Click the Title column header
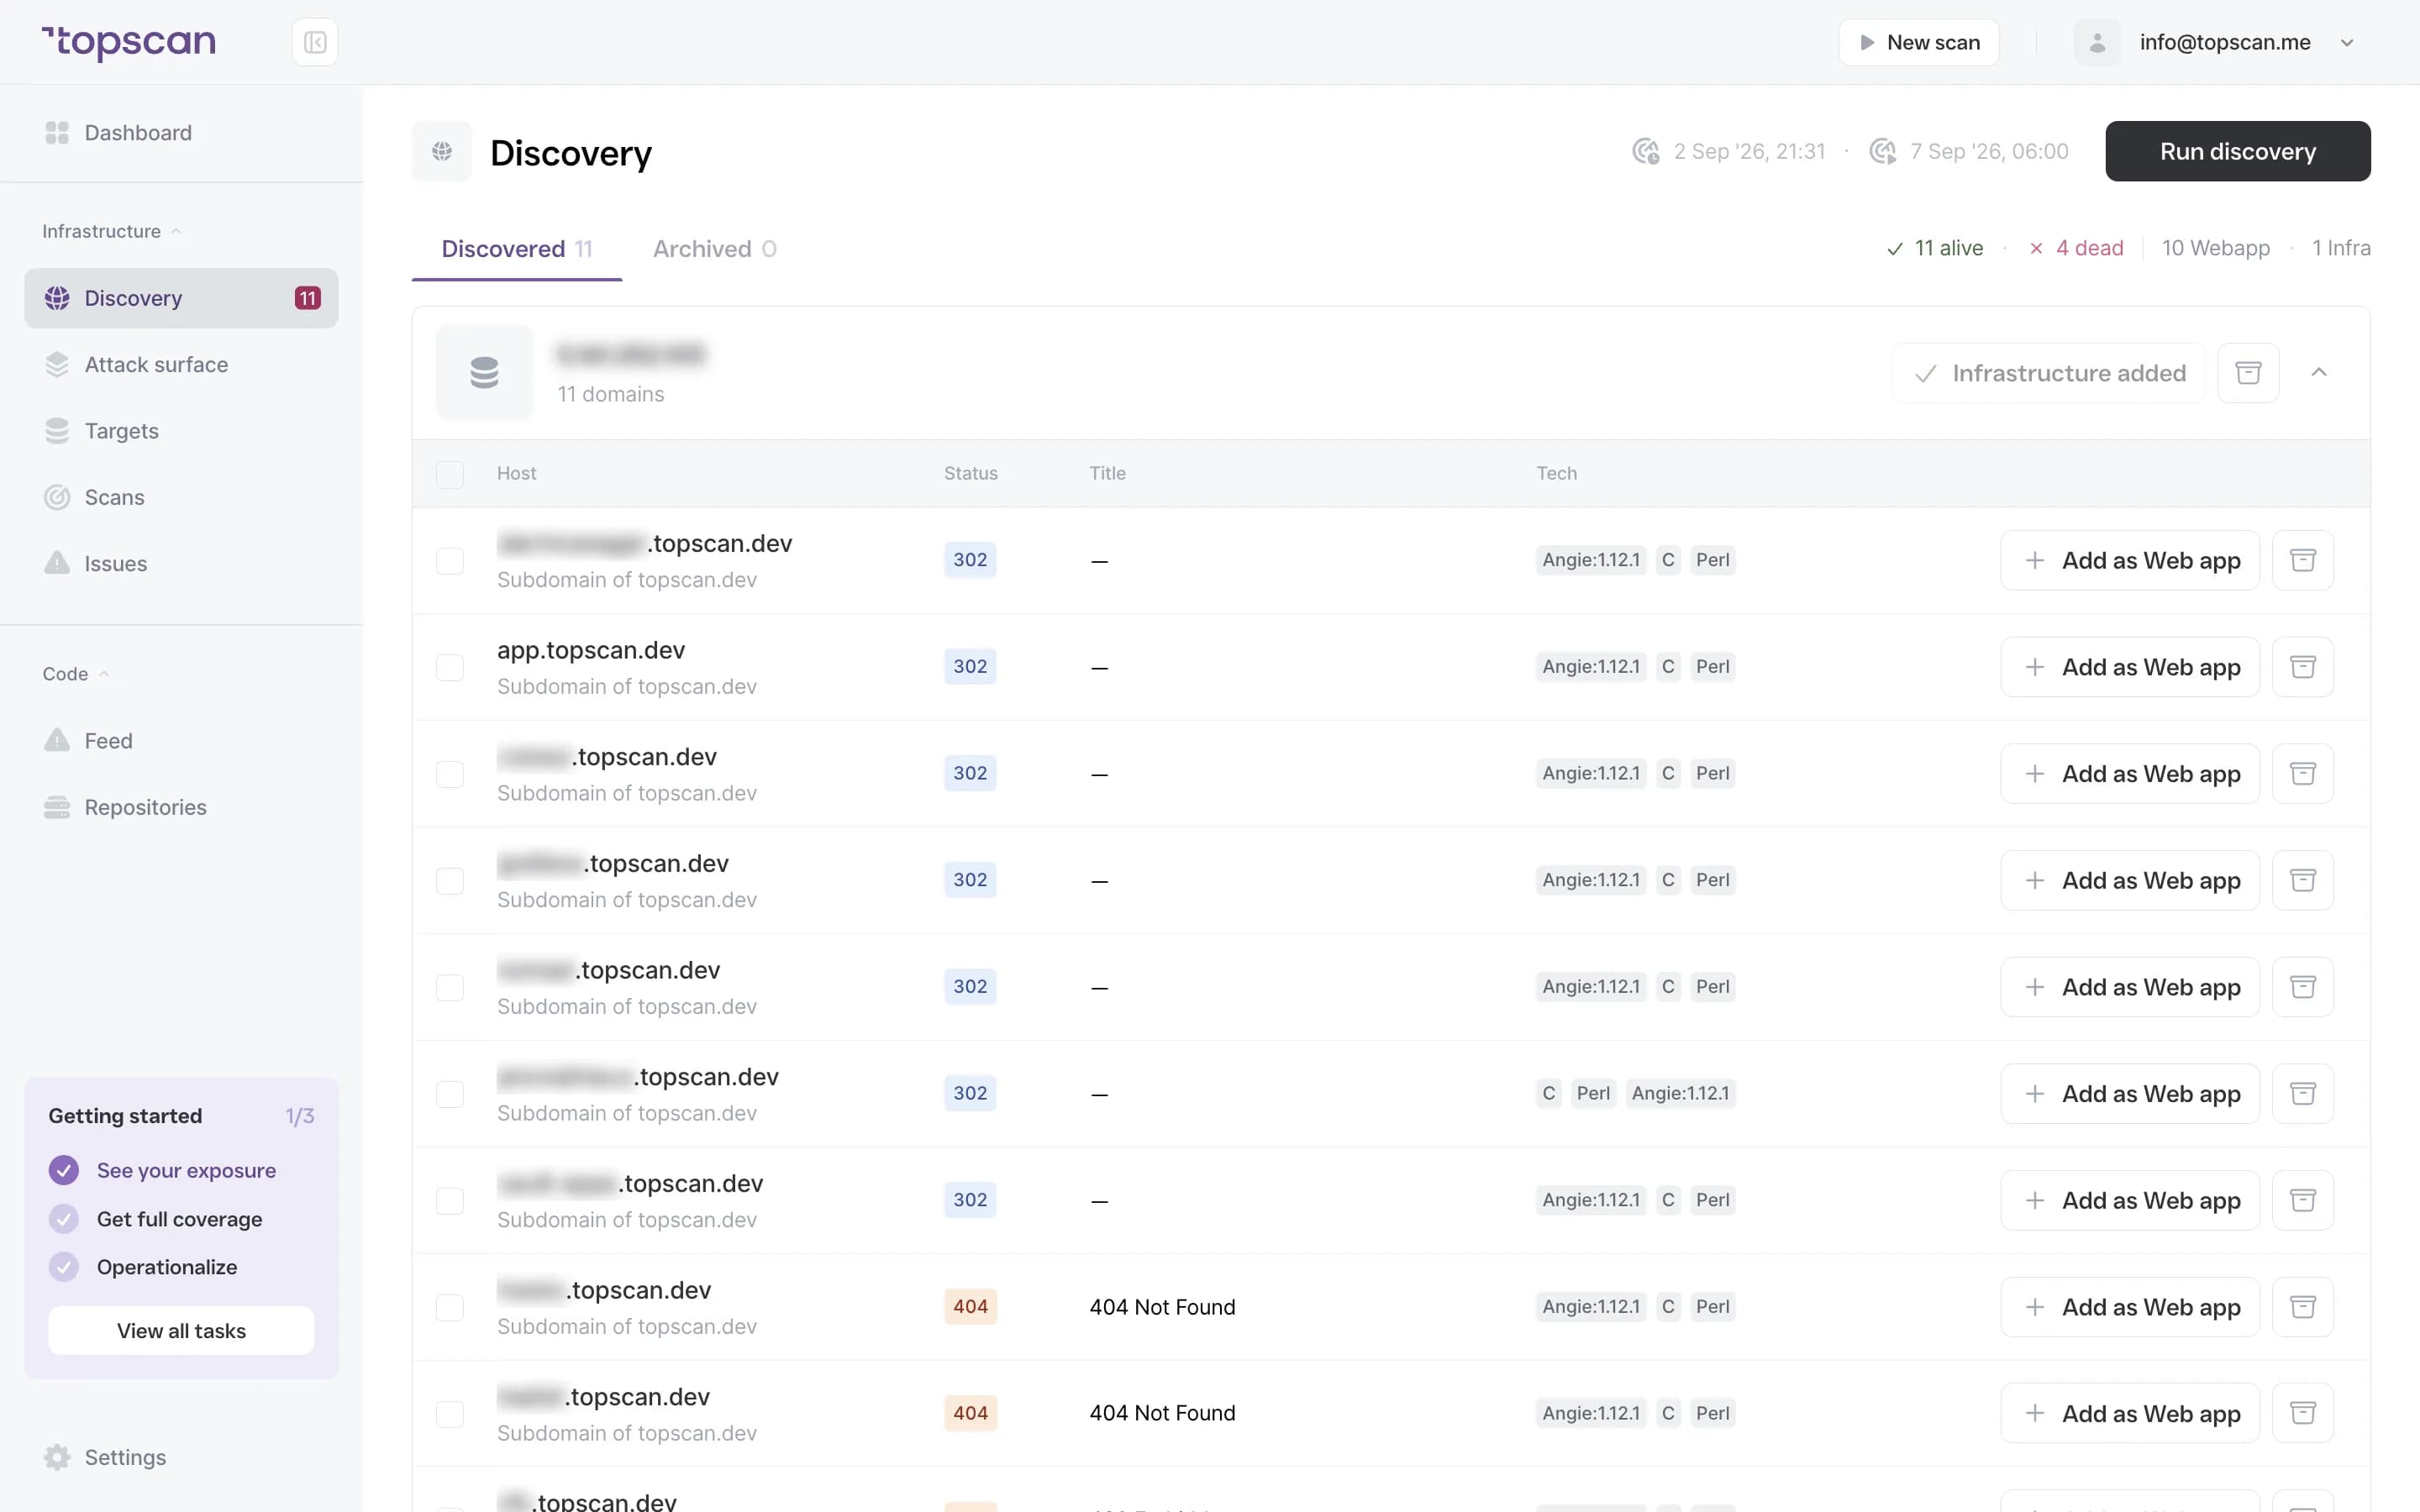This screenshot has height=1512, width=2420. pos(1107,473)
